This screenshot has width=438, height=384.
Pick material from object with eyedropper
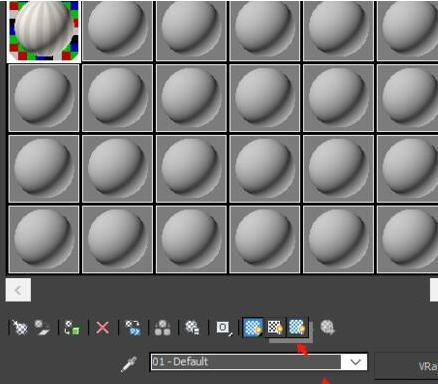coord(129,364)
